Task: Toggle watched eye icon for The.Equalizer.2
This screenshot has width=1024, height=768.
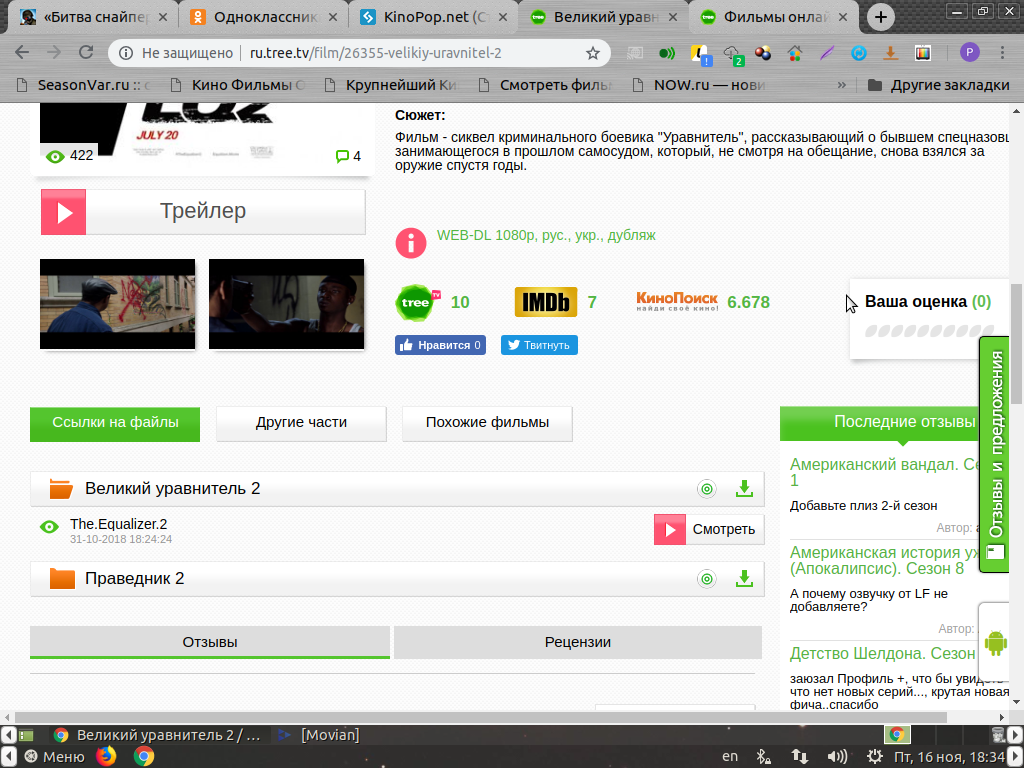Action: click(x=49, y=527)
